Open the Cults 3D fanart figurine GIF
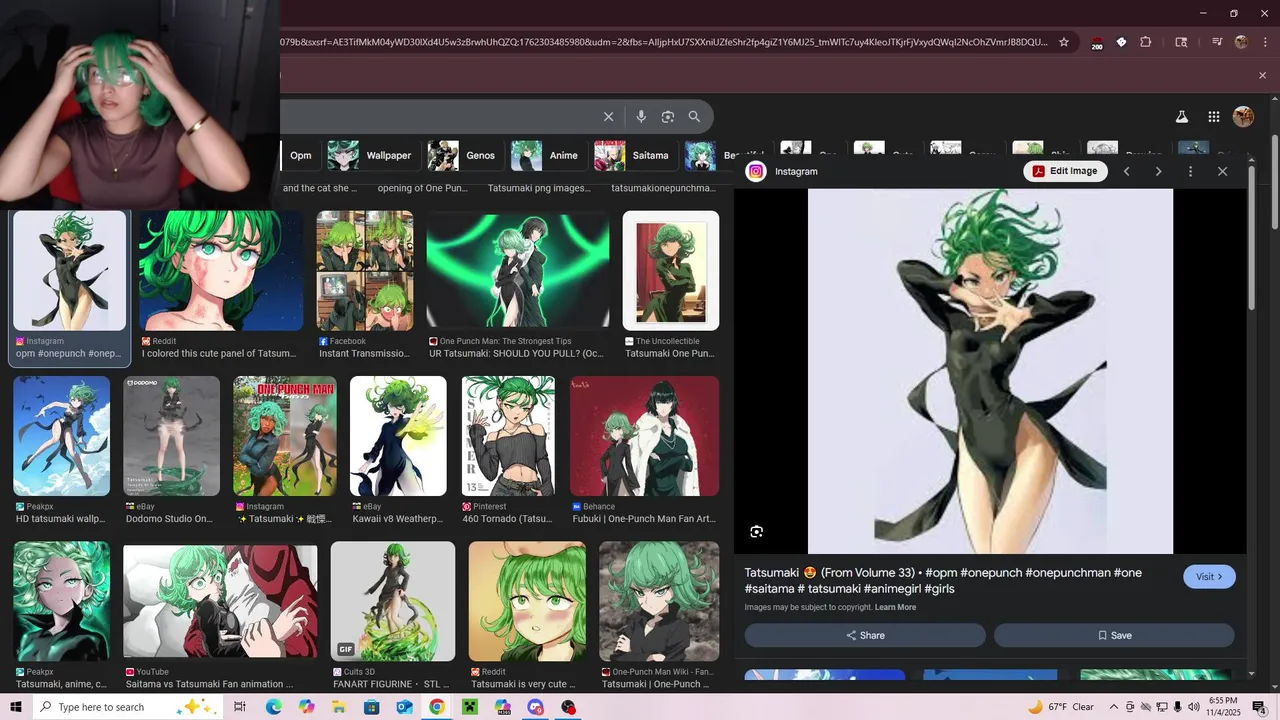 click(393, 602)
